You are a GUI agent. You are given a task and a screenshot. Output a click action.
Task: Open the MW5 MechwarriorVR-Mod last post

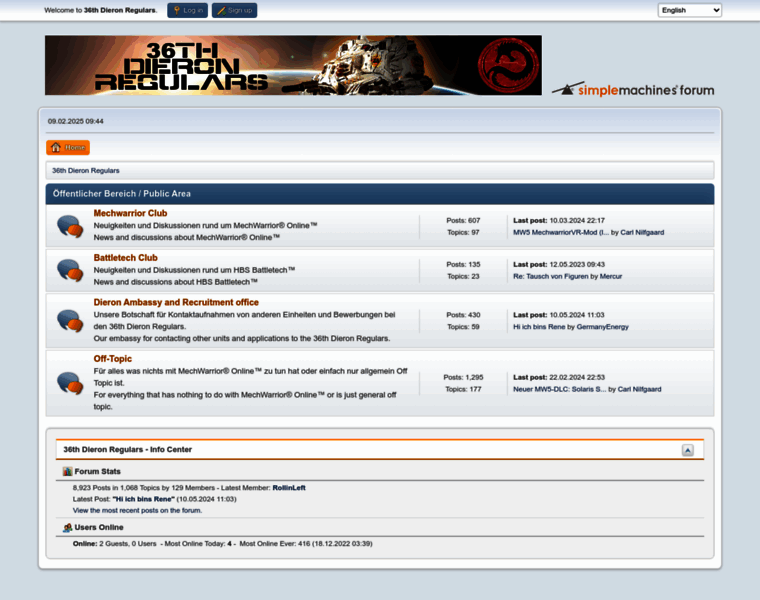[561, 233]
